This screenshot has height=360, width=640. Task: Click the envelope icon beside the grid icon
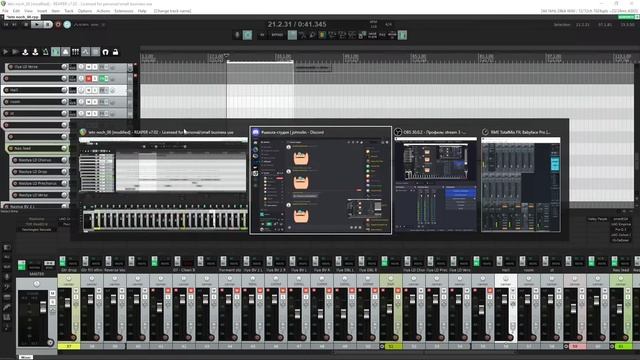[x=85, y=52]
